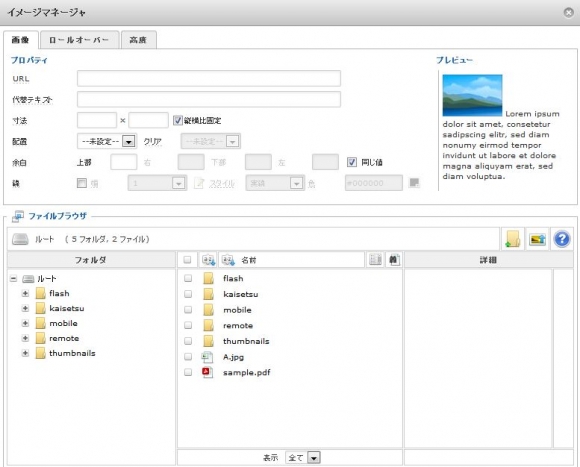Click the details view toggle icon
Viewport: 580px width, 467px height.
tap(375, 260)
